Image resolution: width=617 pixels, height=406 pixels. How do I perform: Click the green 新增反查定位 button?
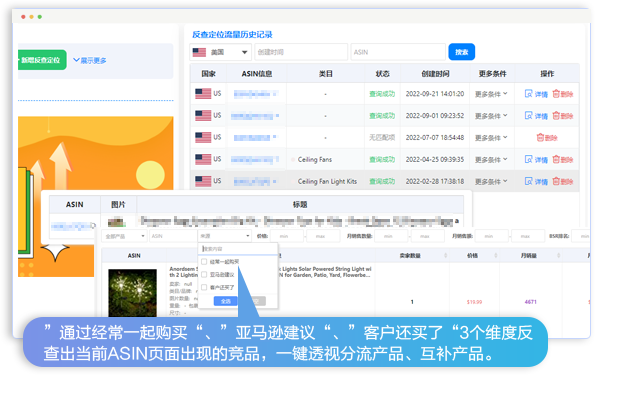coord(41,60)
